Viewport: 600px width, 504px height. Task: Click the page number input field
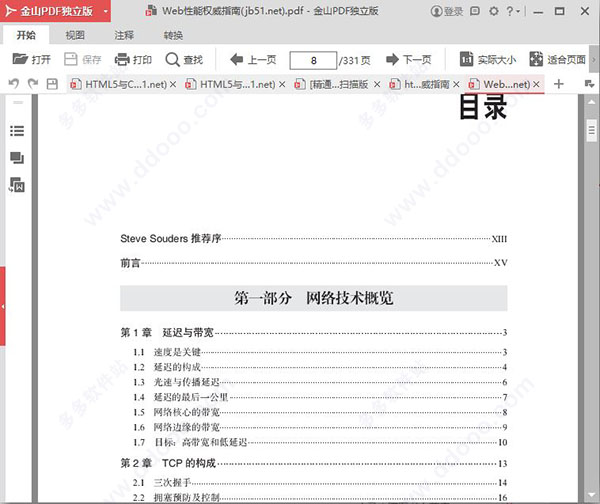tap(313, 60)
